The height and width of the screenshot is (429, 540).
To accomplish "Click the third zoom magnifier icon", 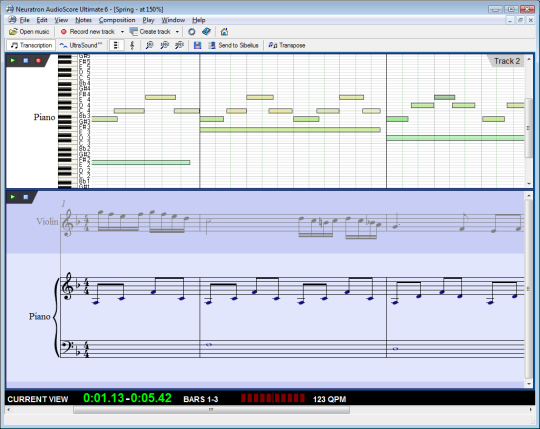I will 179,45.
